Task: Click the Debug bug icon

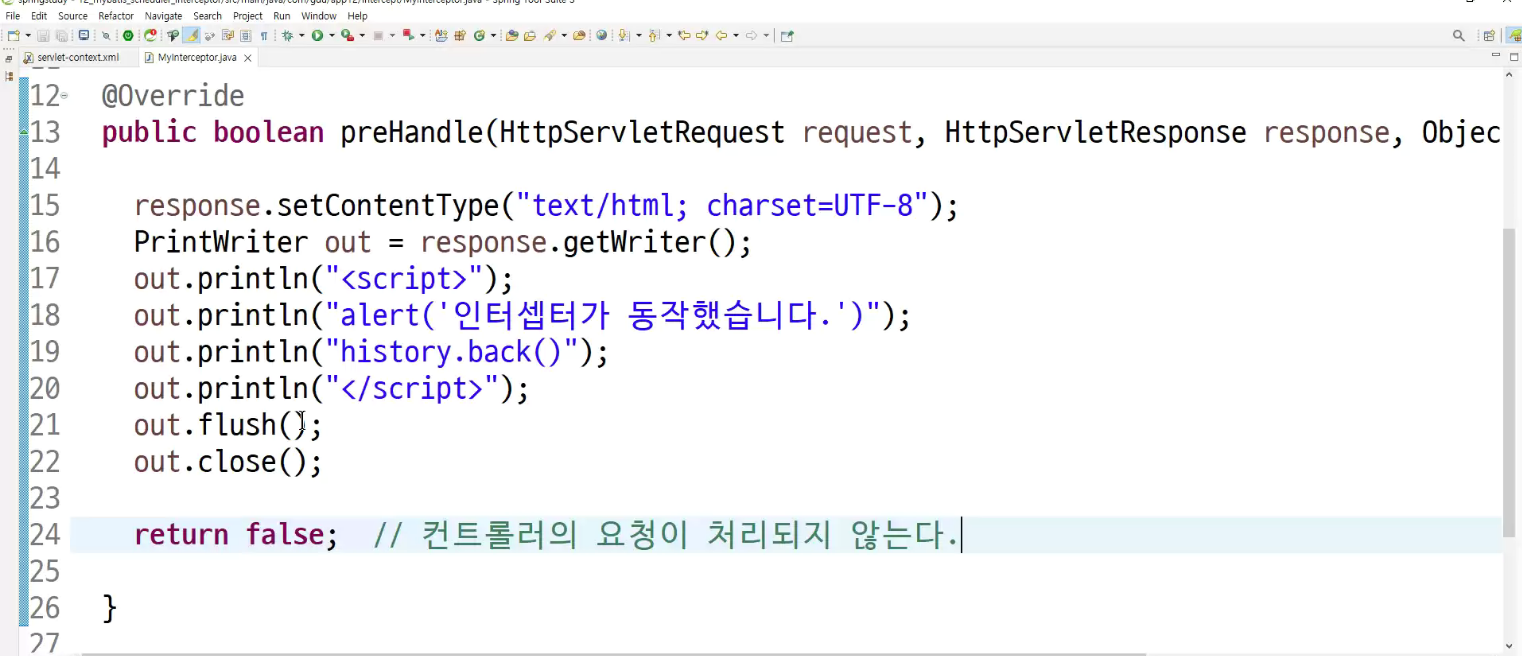Action: pyautogui.click(x=287, y=35)
